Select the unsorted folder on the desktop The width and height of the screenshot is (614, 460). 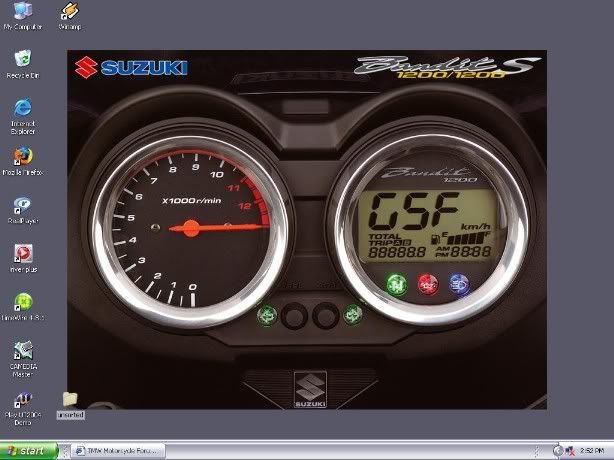point(70,406)
